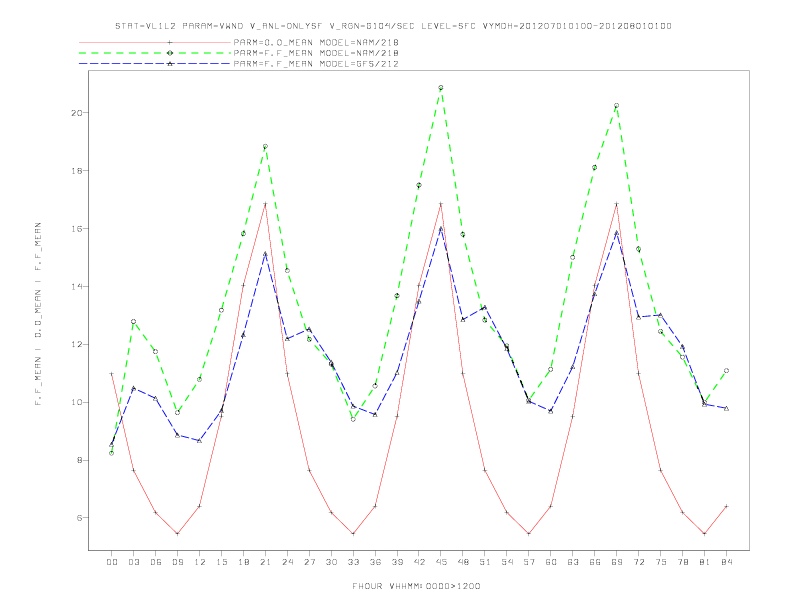Click y-axis tick label 6
This screenshot has width=792, height=612.
pos(80,518)
